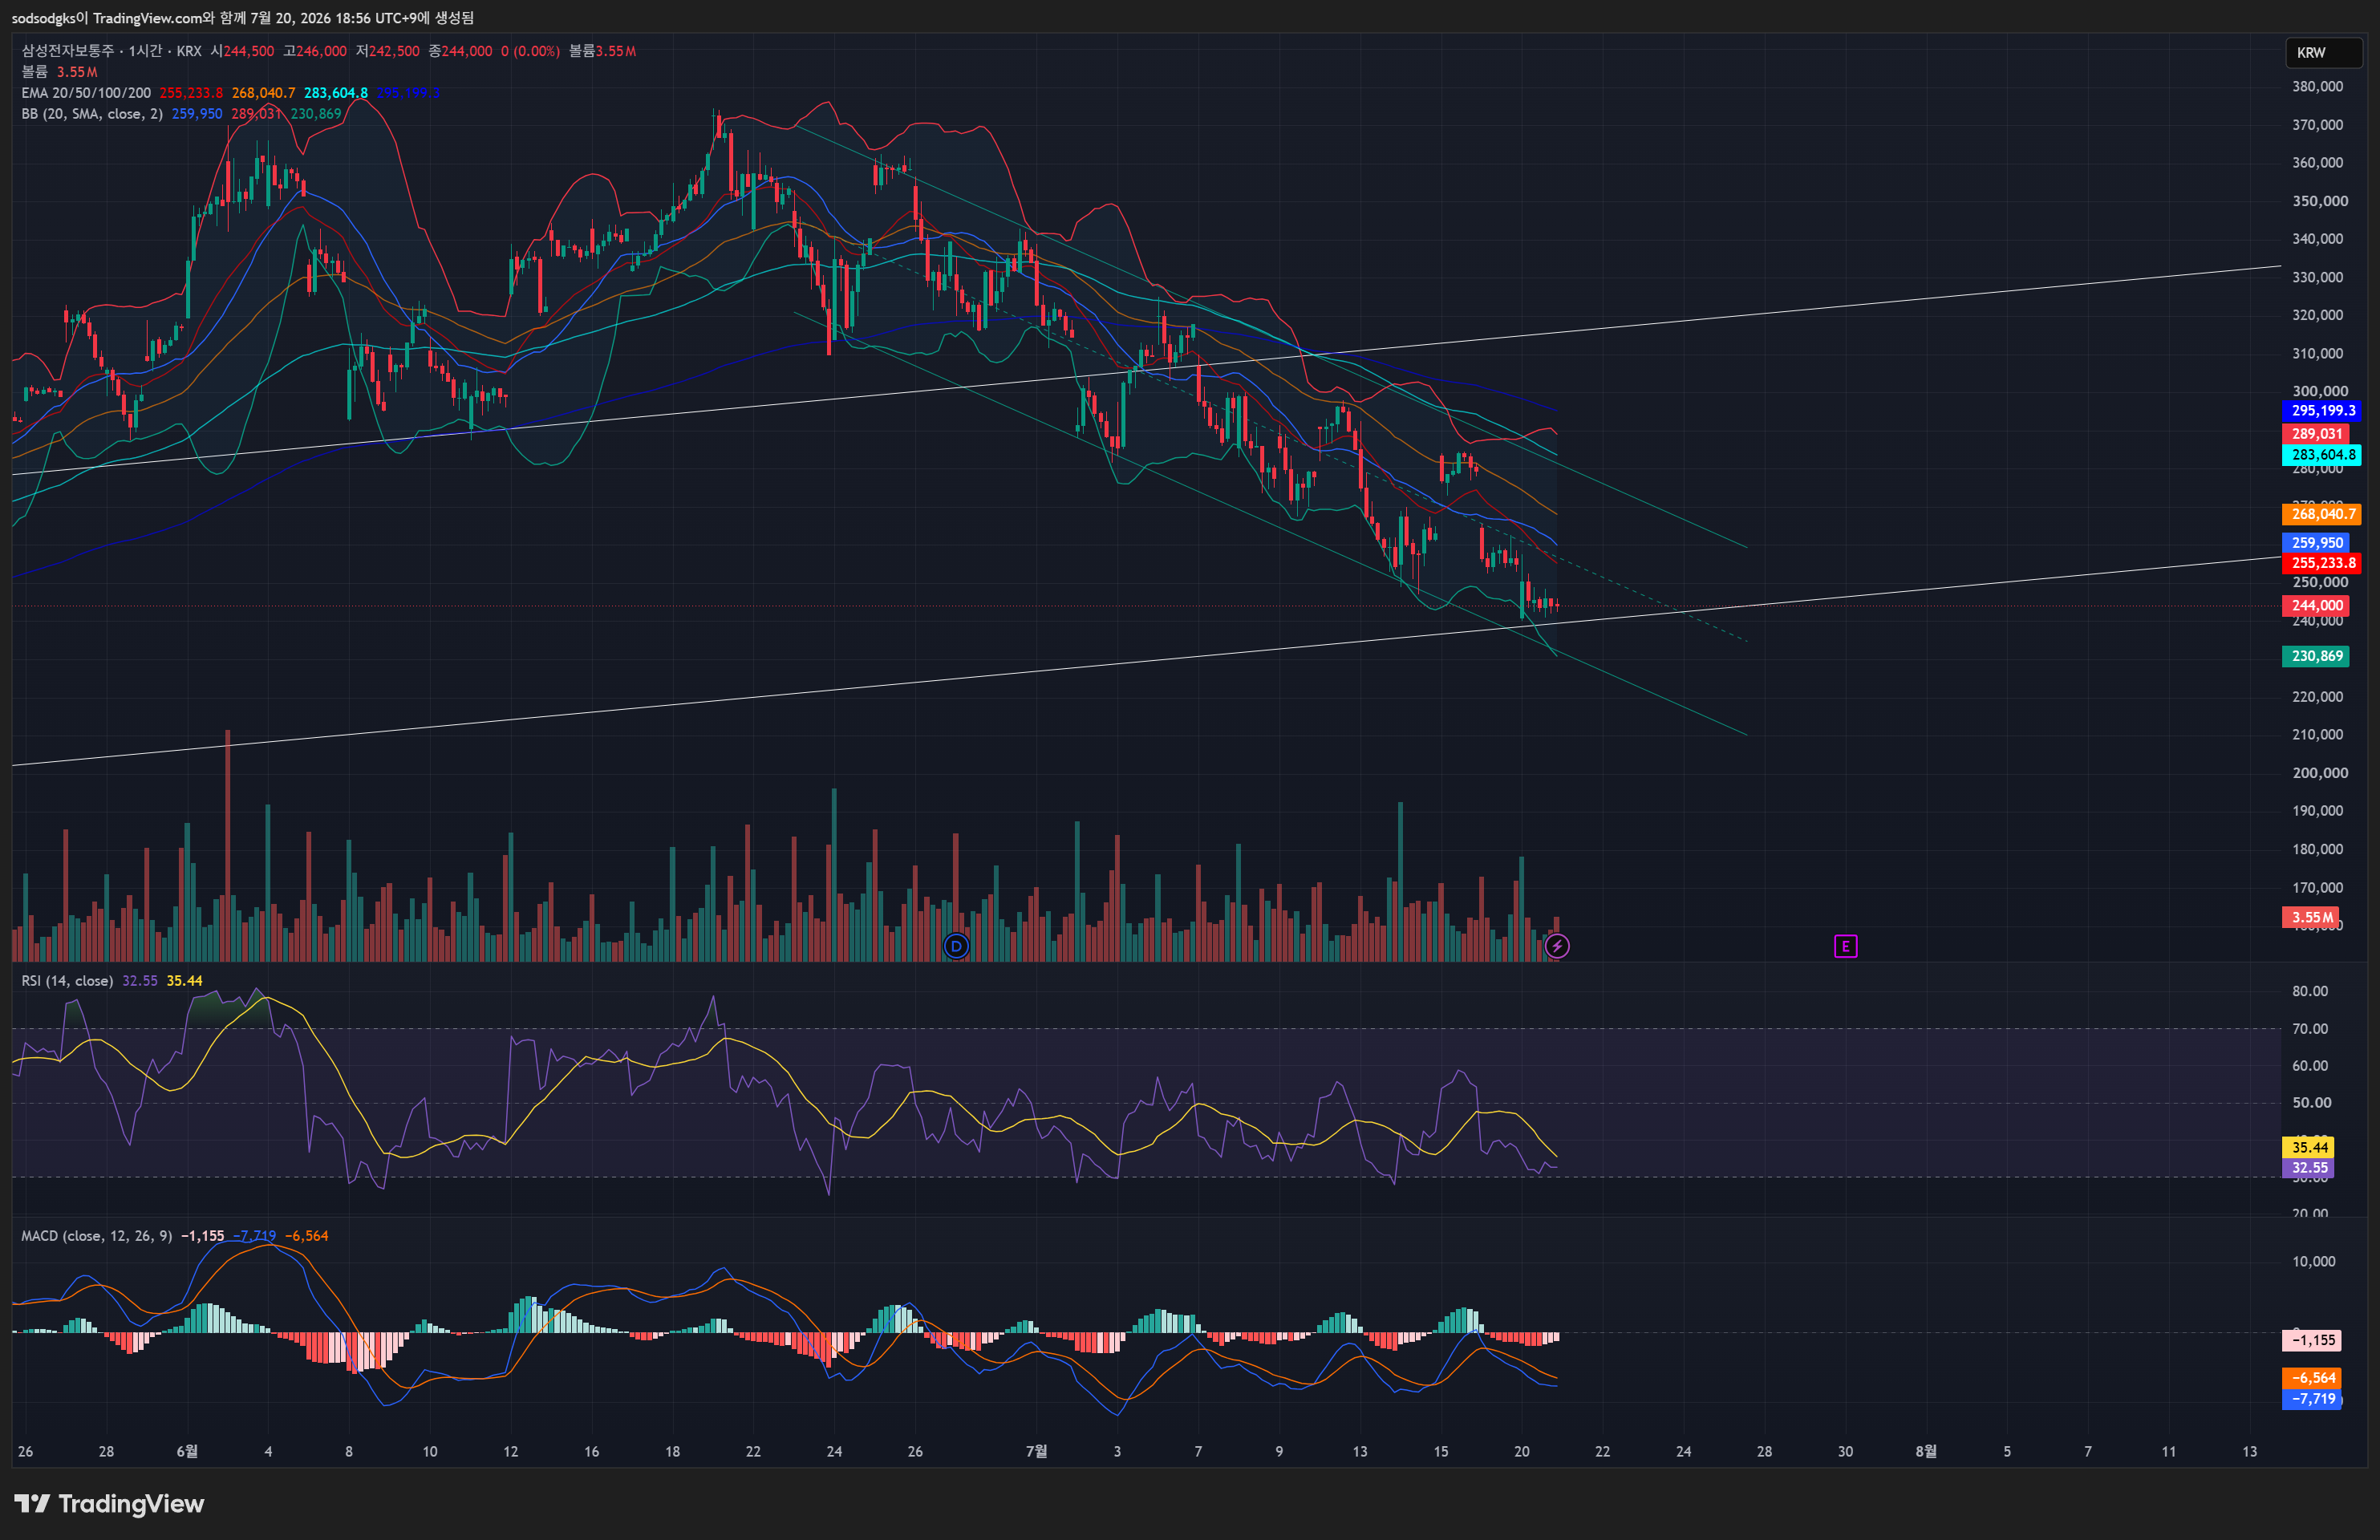Click the cyan 283,604.8 axis price label
The height and width of the screenshot is (1540, 2380).
point(2322,455)
